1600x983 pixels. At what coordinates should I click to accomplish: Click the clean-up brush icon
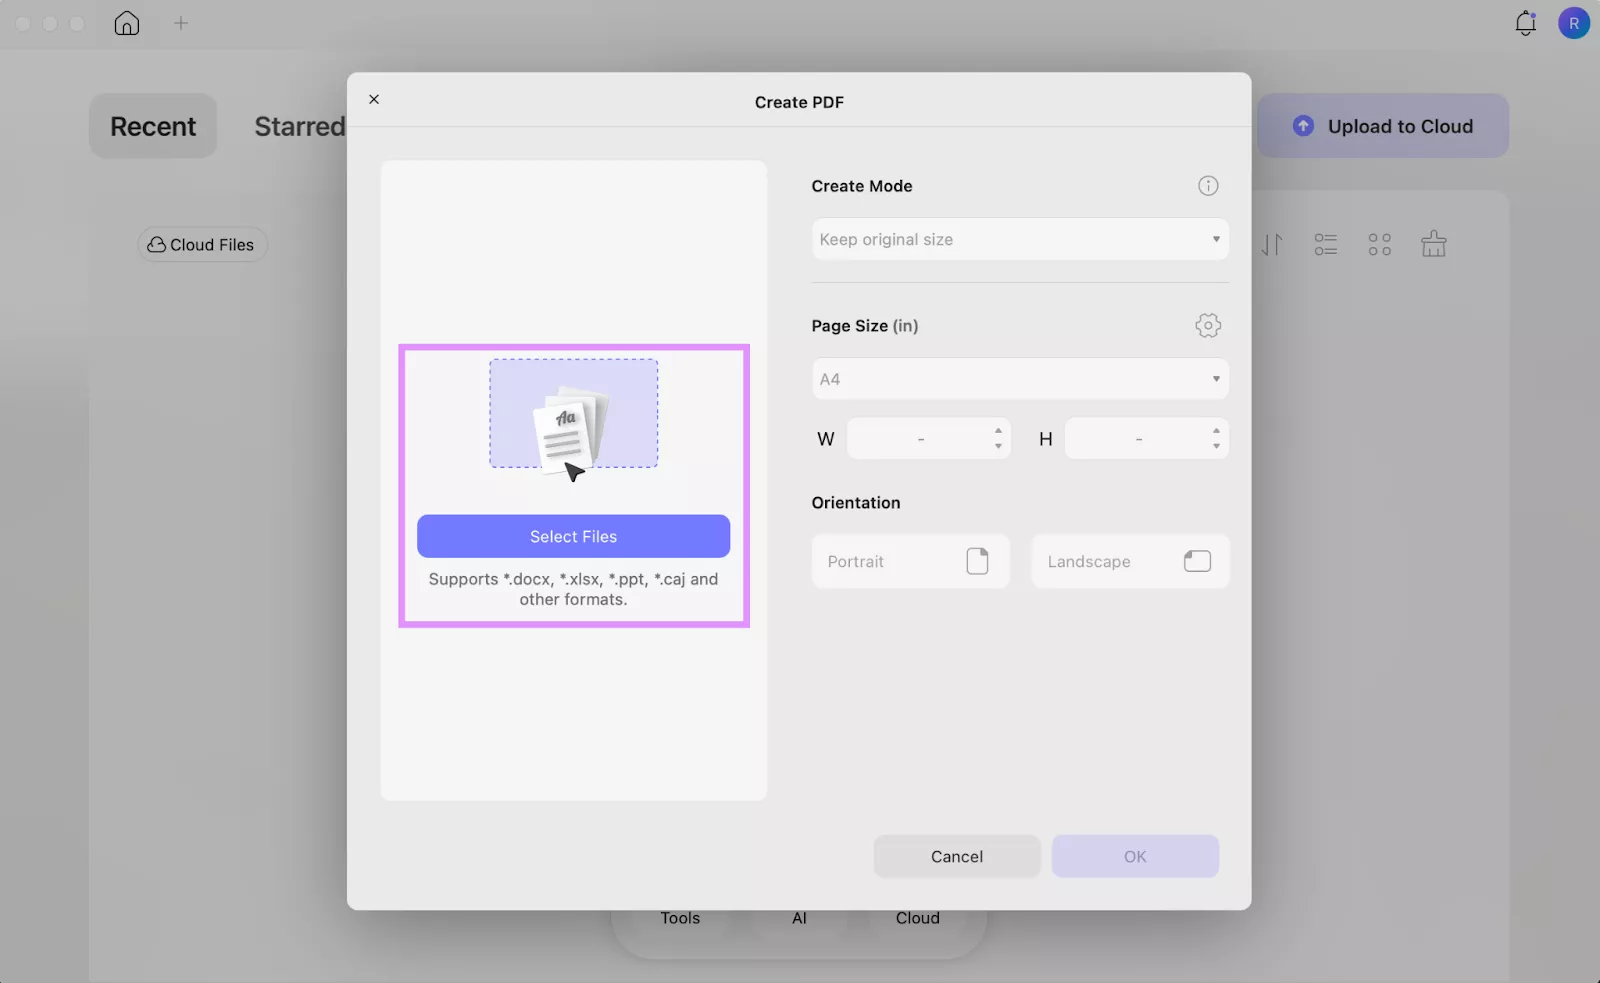[x=1434, y=244]
